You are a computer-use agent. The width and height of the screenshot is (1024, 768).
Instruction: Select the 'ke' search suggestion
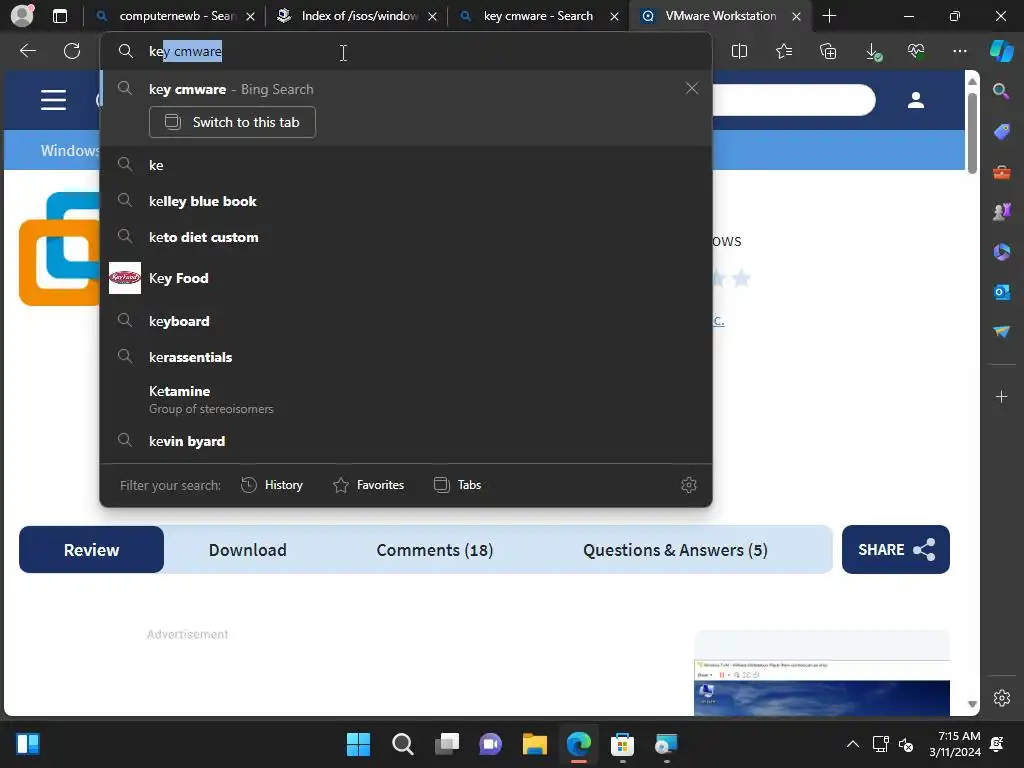[x=406, y=165]
